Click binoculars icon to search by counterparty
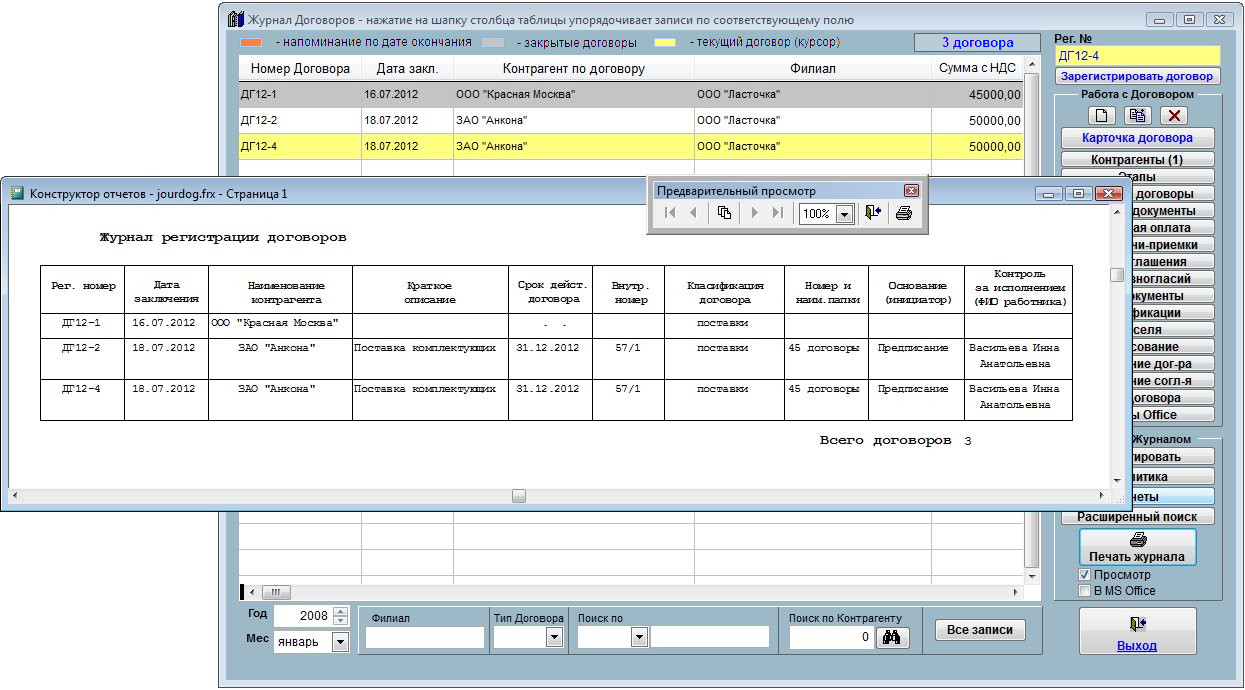Screen dimensions: 1245x690 pyautogui.click(x=892, y=637)
